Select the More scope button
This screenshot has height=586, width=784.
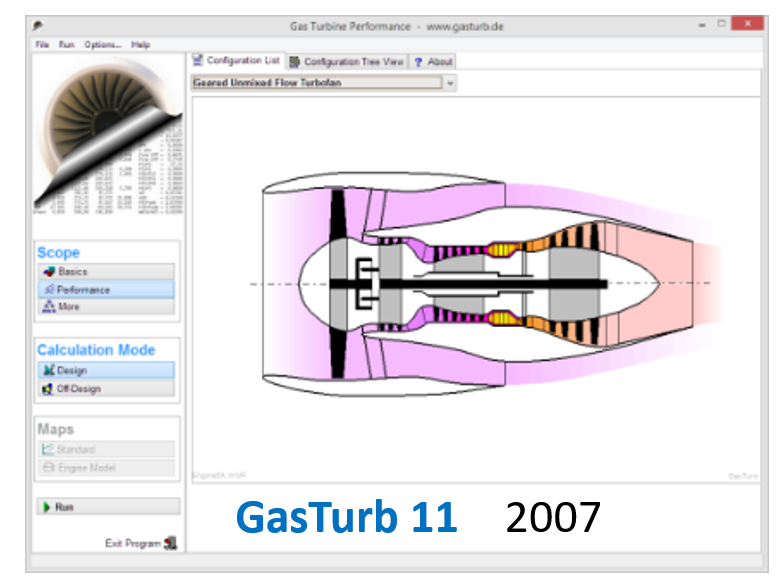[106, 306]
